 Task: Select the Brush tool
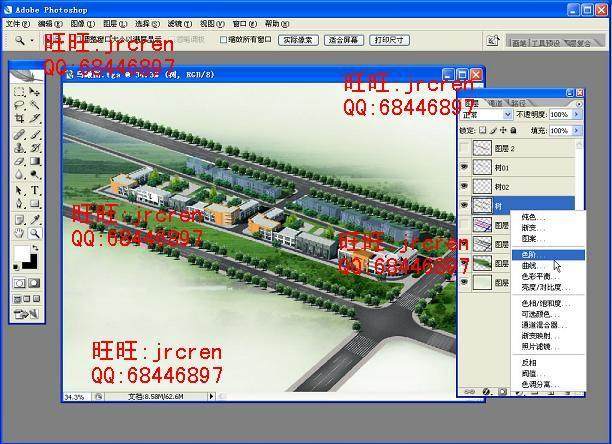(x=34, y=135)
